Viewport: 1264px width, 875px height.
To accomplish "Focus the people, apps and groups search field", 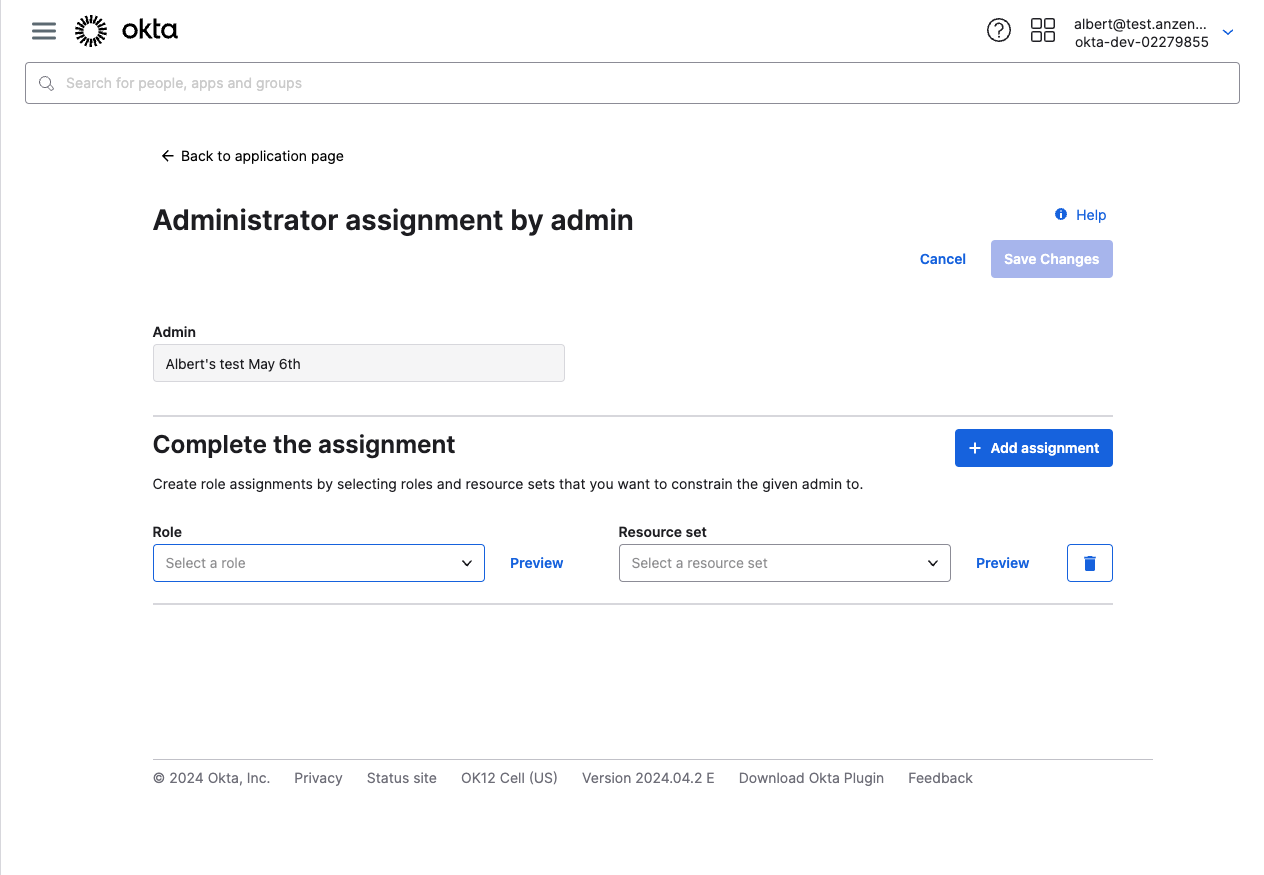I will (x=640, y=83).
